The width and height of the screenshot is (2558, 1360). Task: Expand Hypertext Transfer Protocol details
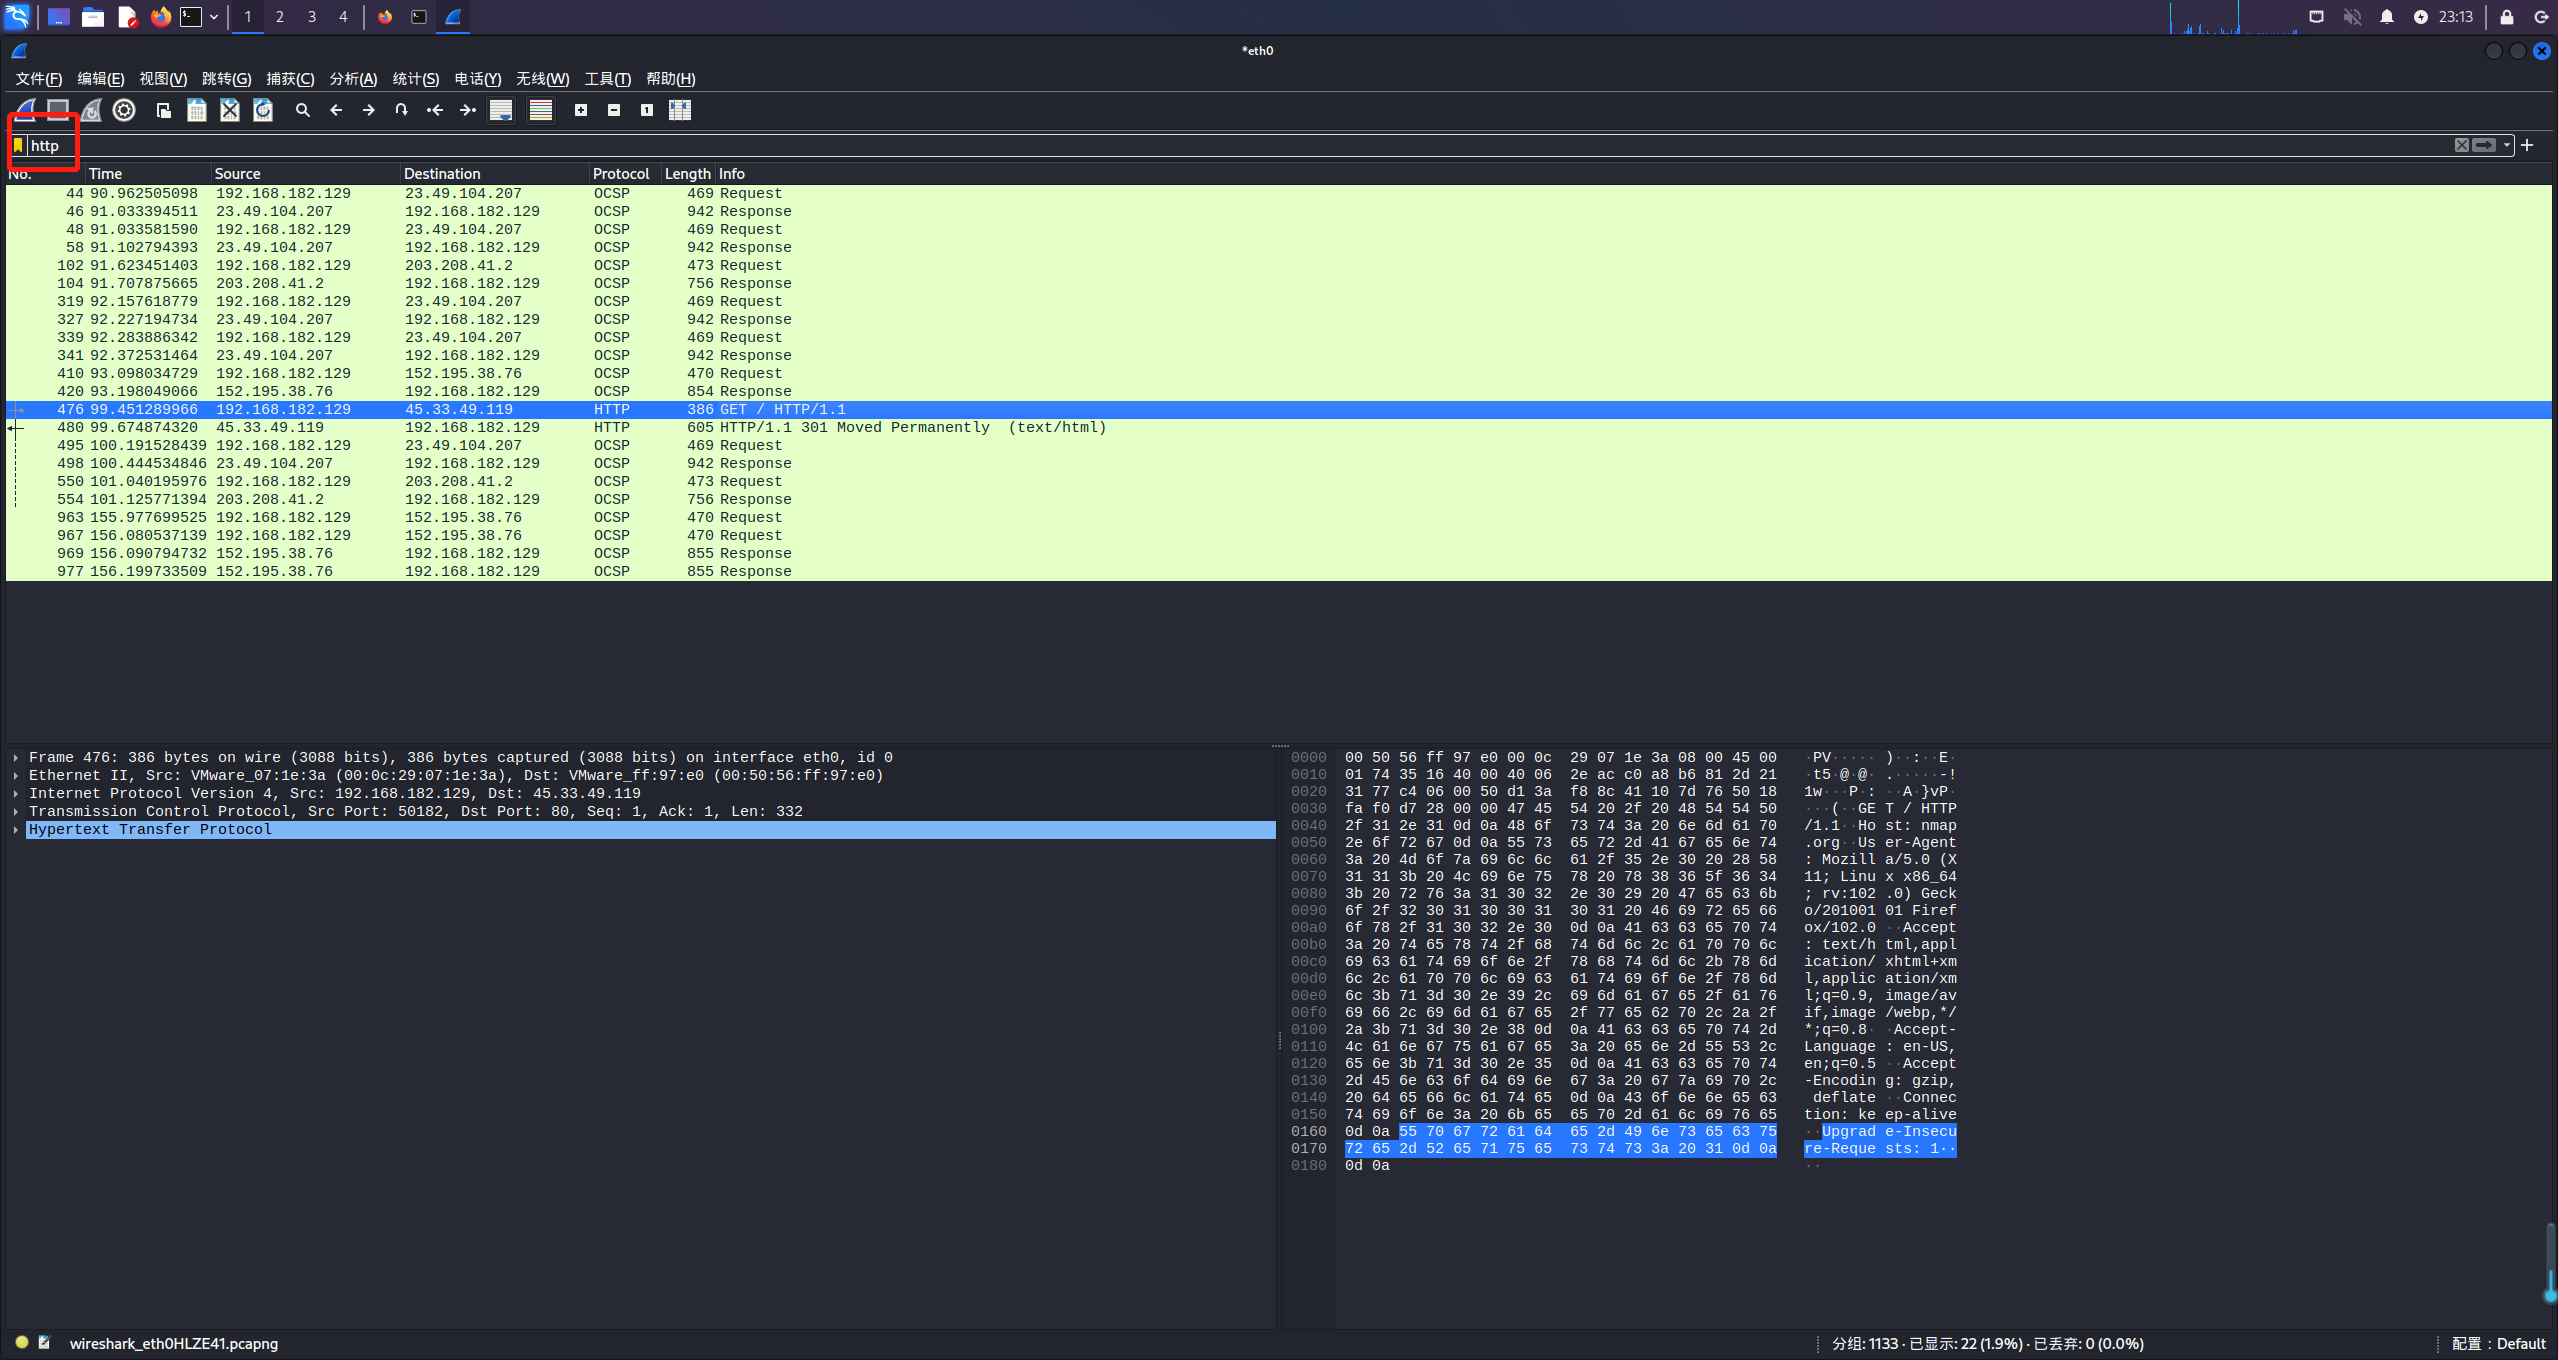tap(16, 830)
